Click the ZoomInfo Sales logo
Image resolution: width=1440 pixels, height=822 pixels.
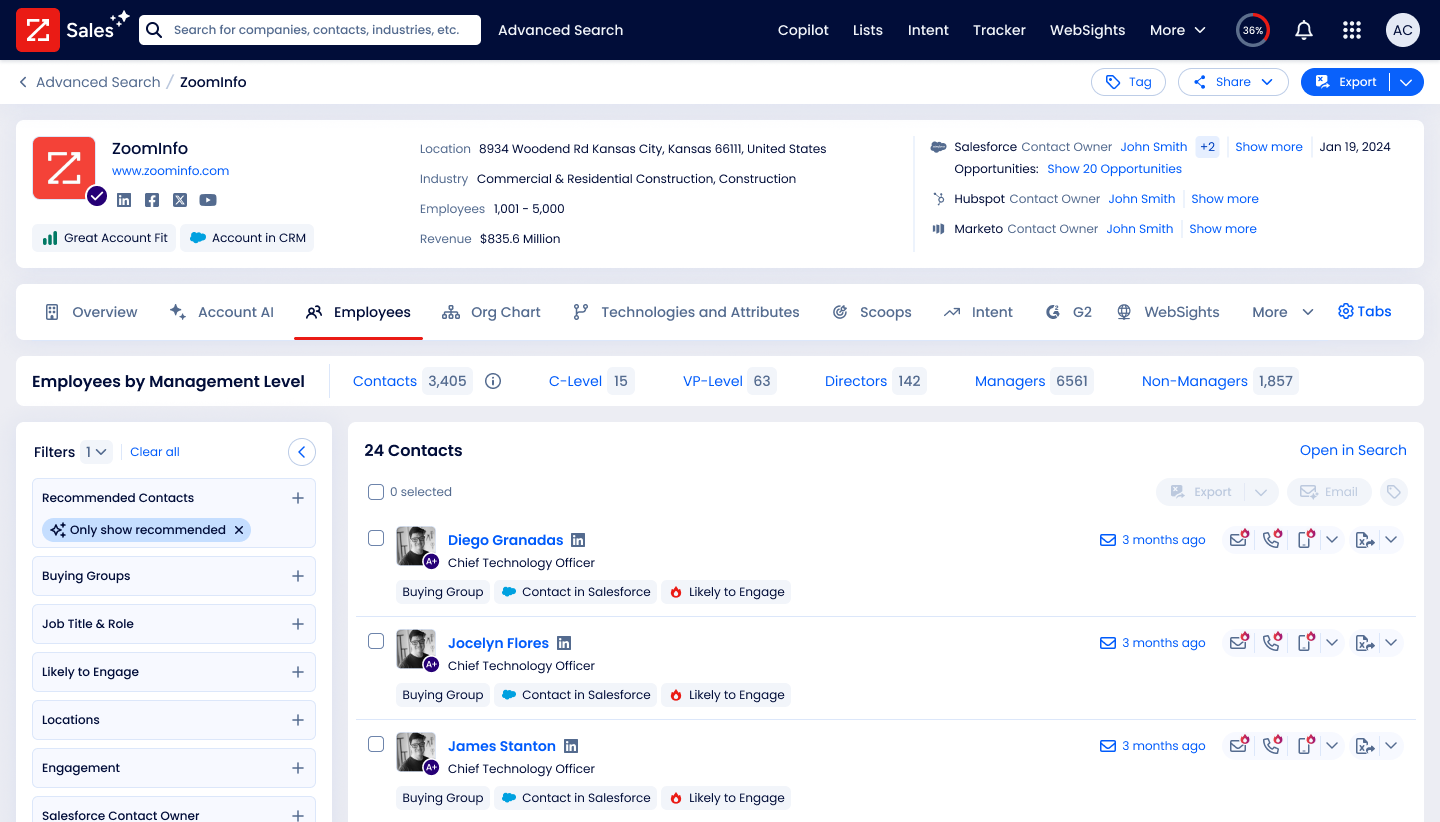click(x=73, y=30)
